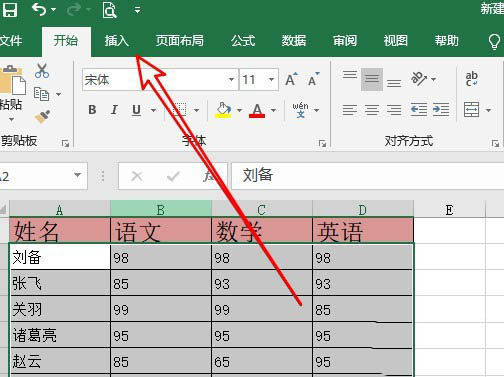Click the Copy icon
This screenshot has width=504, height=377.
click(x=41, y=94)
